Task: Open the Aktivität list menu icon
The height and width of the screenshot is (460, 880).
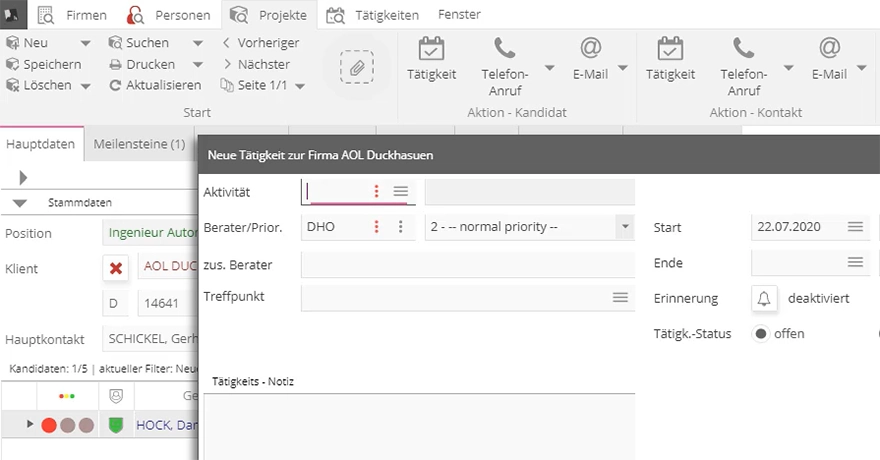Action: point(401,192)
